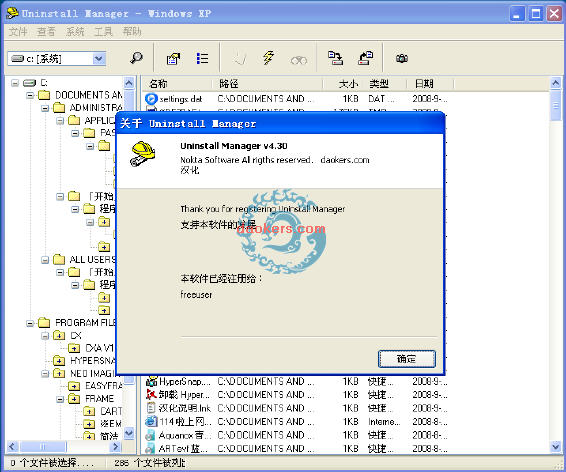Image resolution: width=566 pixels, height=472 pixels.
Task: Collapse the C: root tree node
Action: (x=15, y=83)
